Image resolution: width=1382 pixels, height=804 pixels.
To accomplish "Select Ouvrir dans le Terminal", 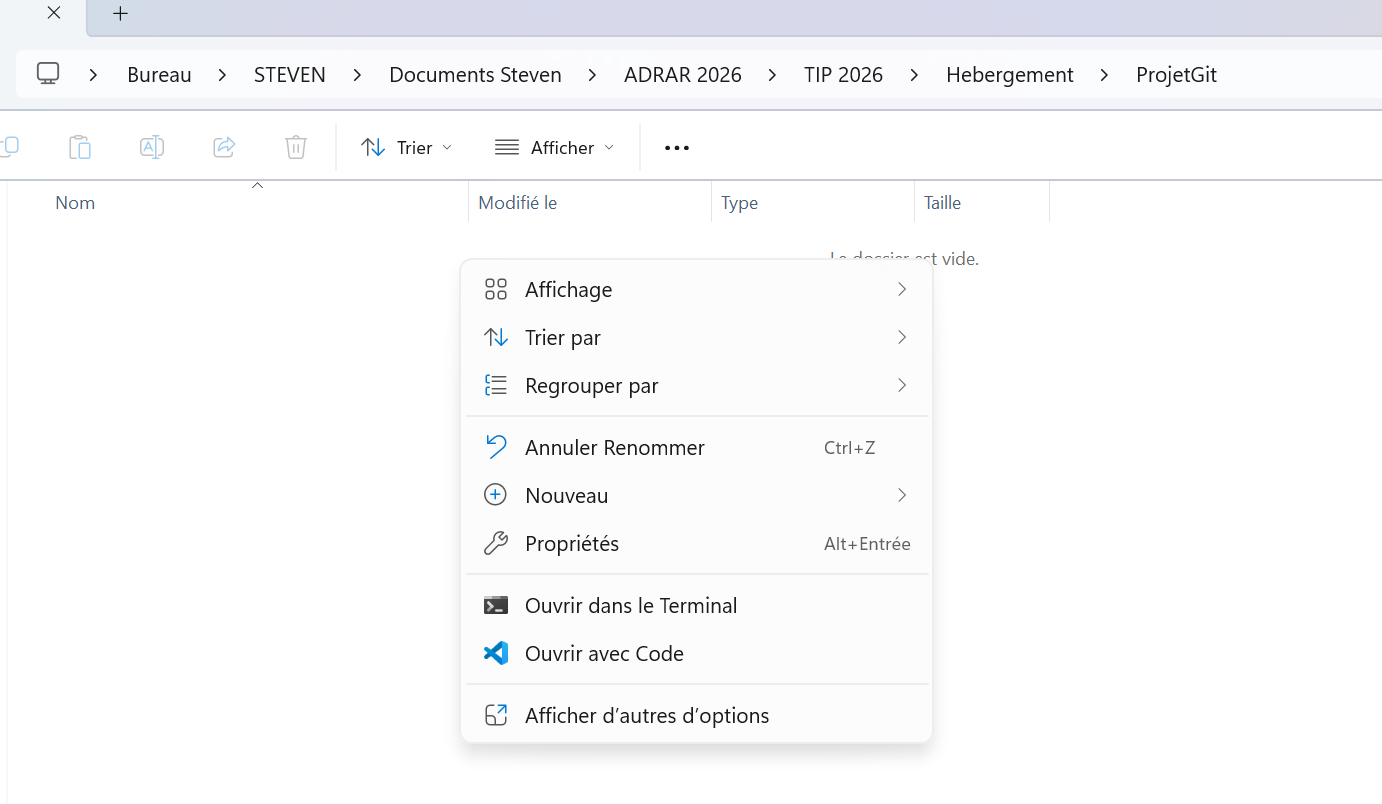I will tap(697, 605).
